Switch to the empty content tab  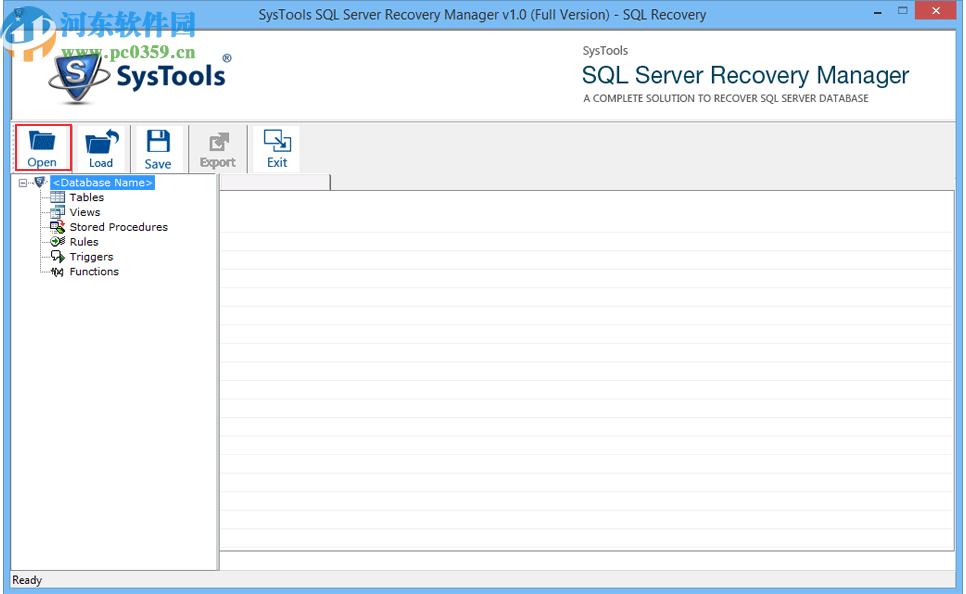pyautogui.click(x=275, y=183)
